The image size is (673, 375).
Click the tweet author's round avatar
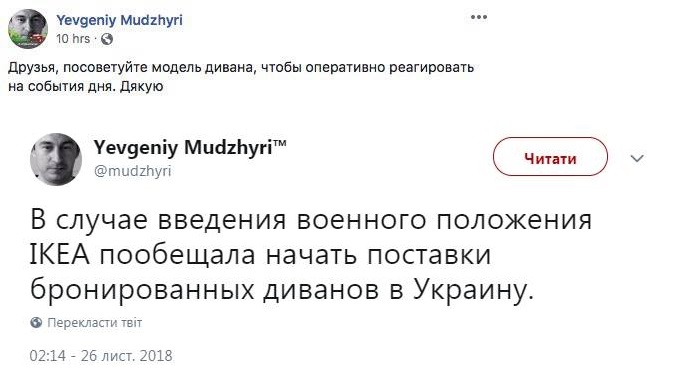tap(56, 160)
